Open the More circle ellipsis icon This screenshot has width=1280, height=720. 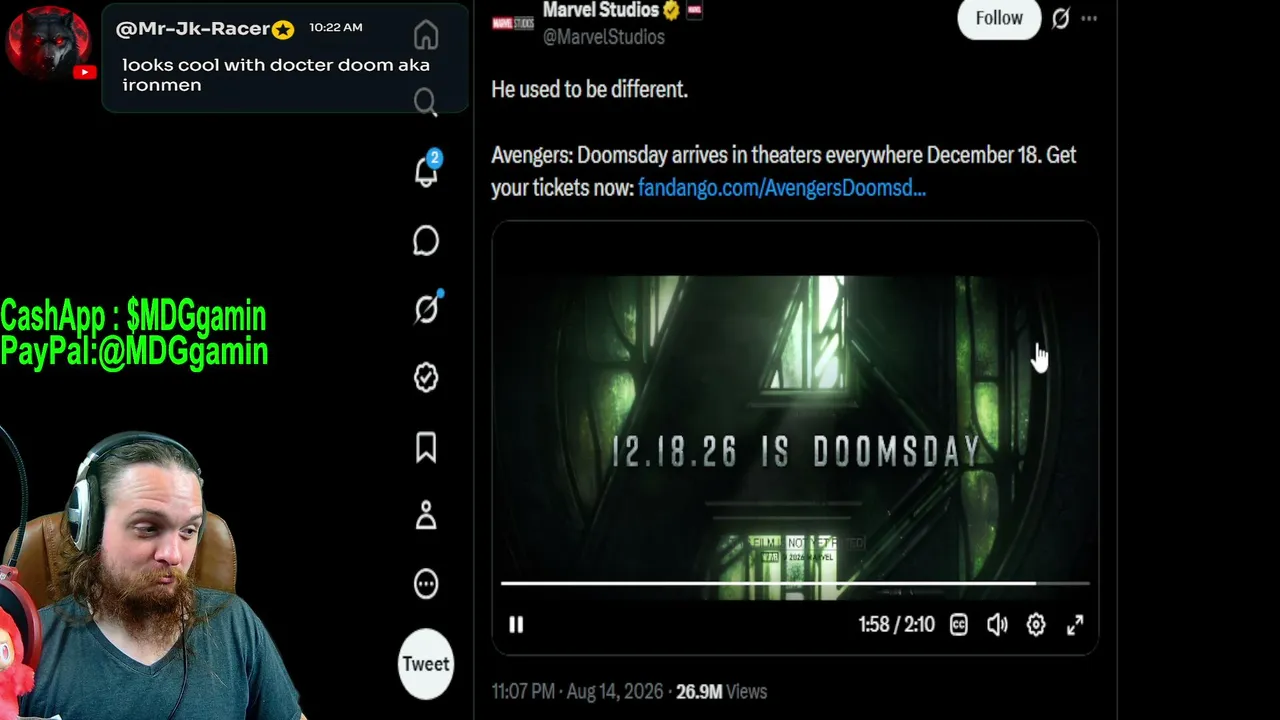[426, 584]
